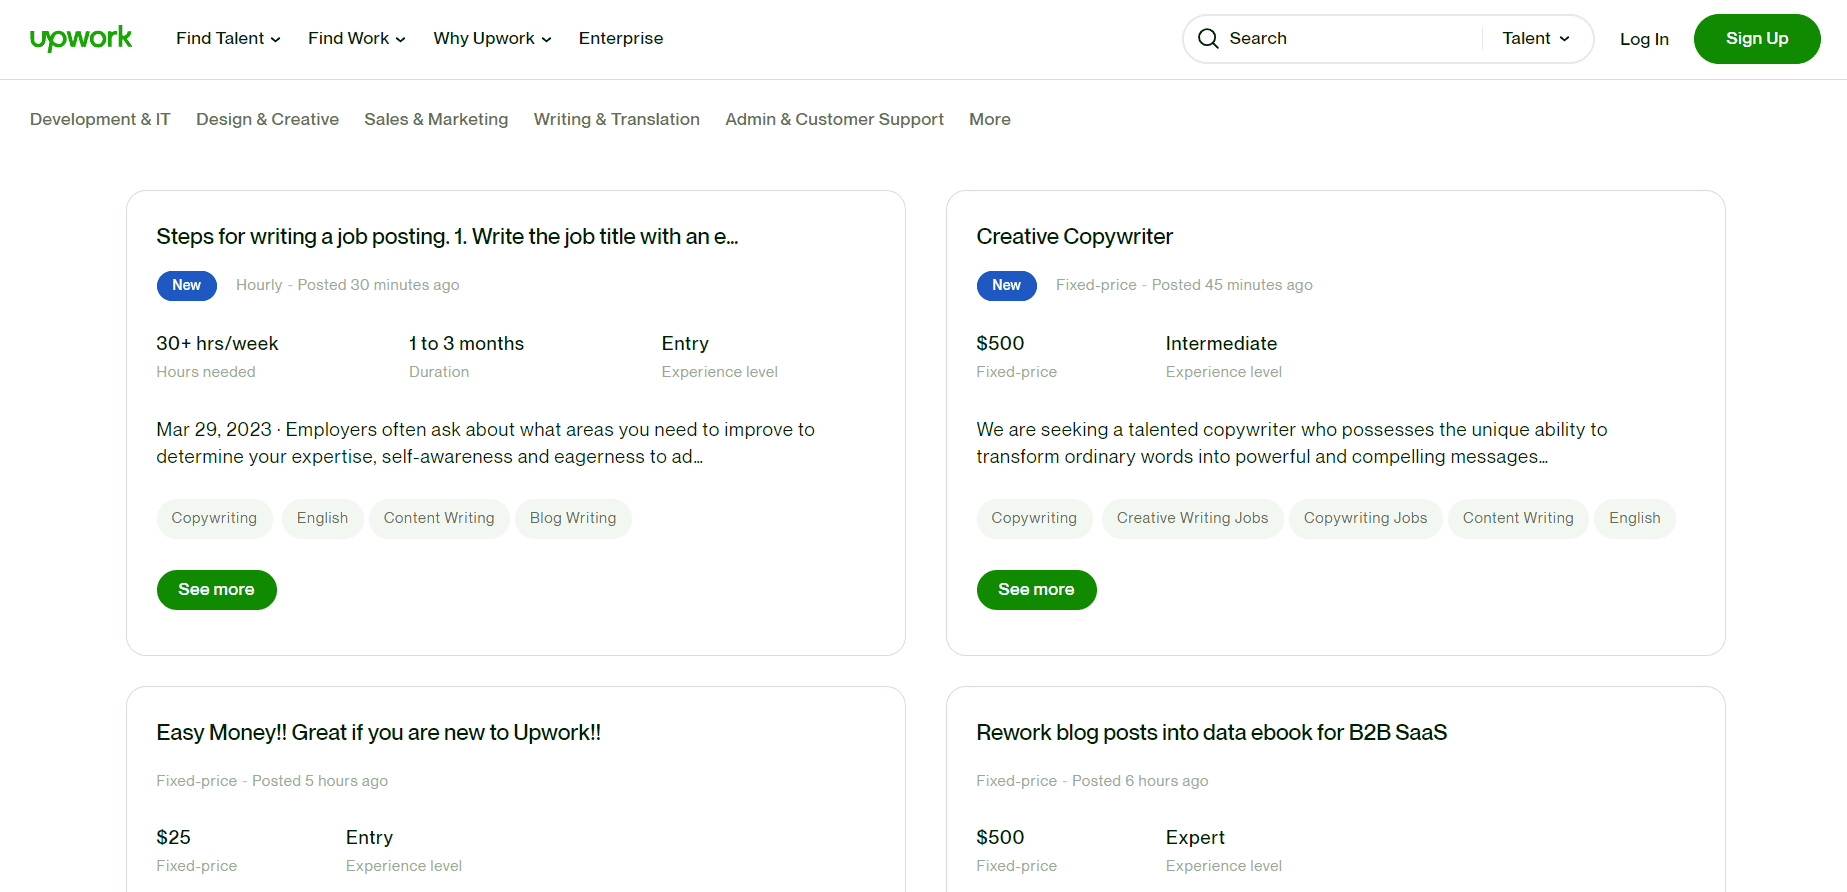The height and width of the screenshot is (892, 1847).
Task: Click the Upwork logo
Action: coord(81,38)
